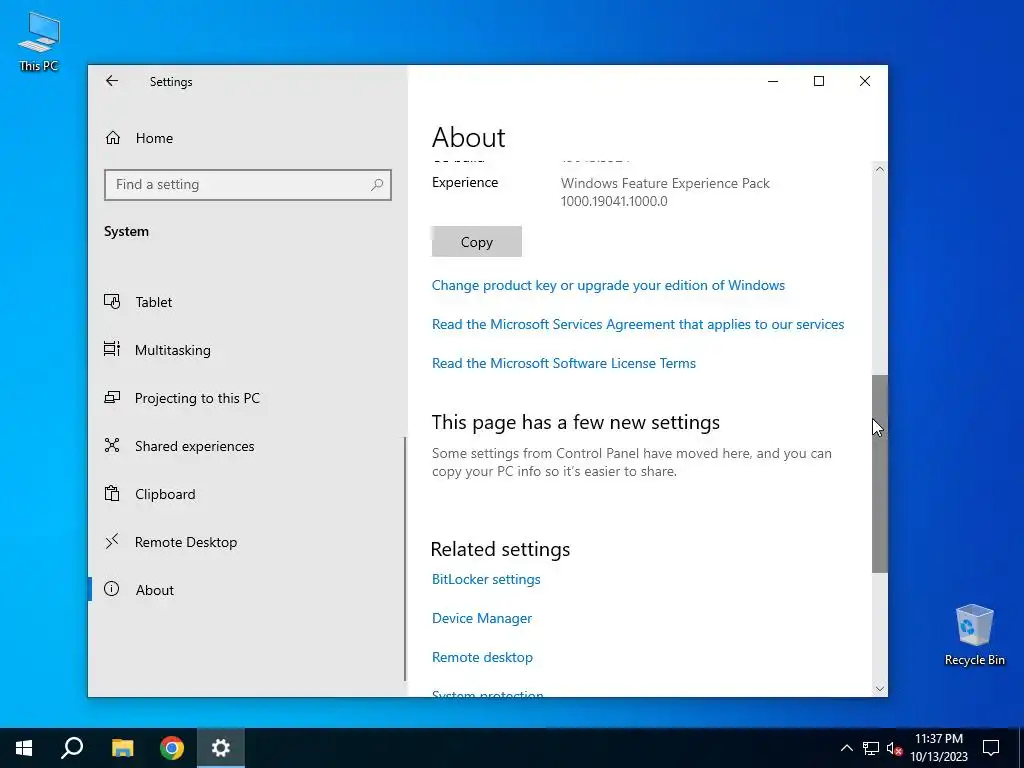Open File Explorer from taskbar
Image resolution: width=1024 pixels, height=768 pixels.
[122, 748]
